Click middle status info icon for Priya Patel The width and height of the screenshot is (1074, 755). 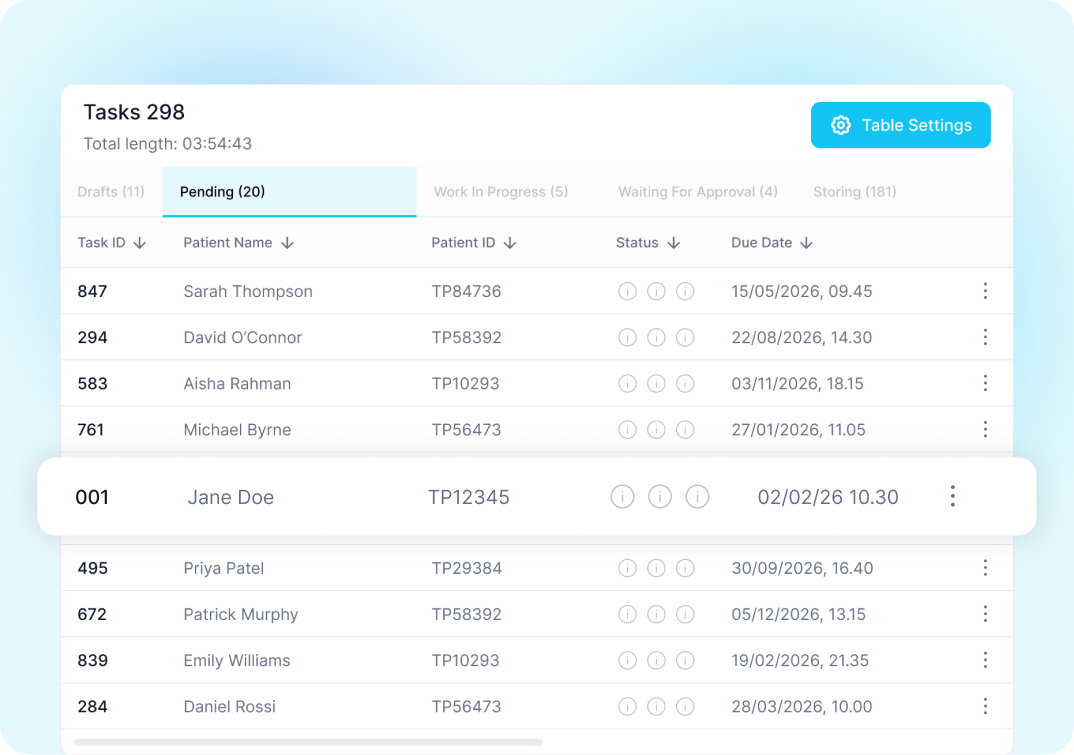tap(656, 568)
